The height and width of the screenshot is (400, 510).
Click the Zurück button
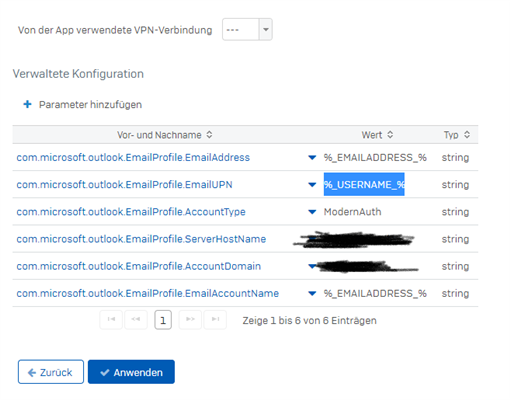coord(51,372)
